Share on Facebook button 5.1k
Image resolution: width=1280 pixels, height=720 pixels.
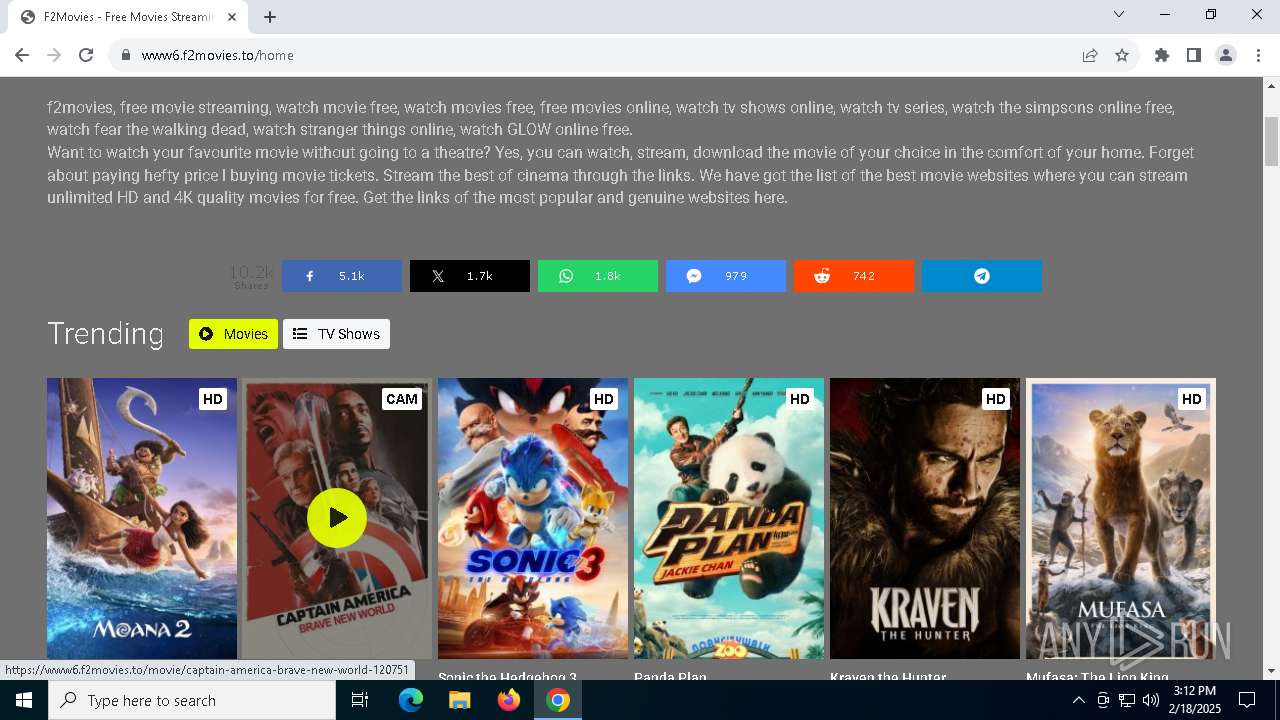point(342,276)
